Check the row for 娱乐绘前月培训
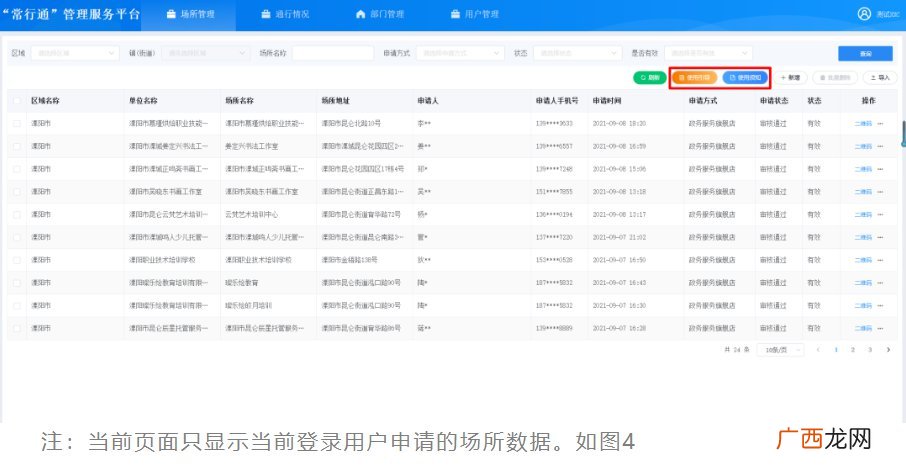Image resolution: width=906 pixels, height=467 pixels. pyautogui.click(x=17, y=305)
